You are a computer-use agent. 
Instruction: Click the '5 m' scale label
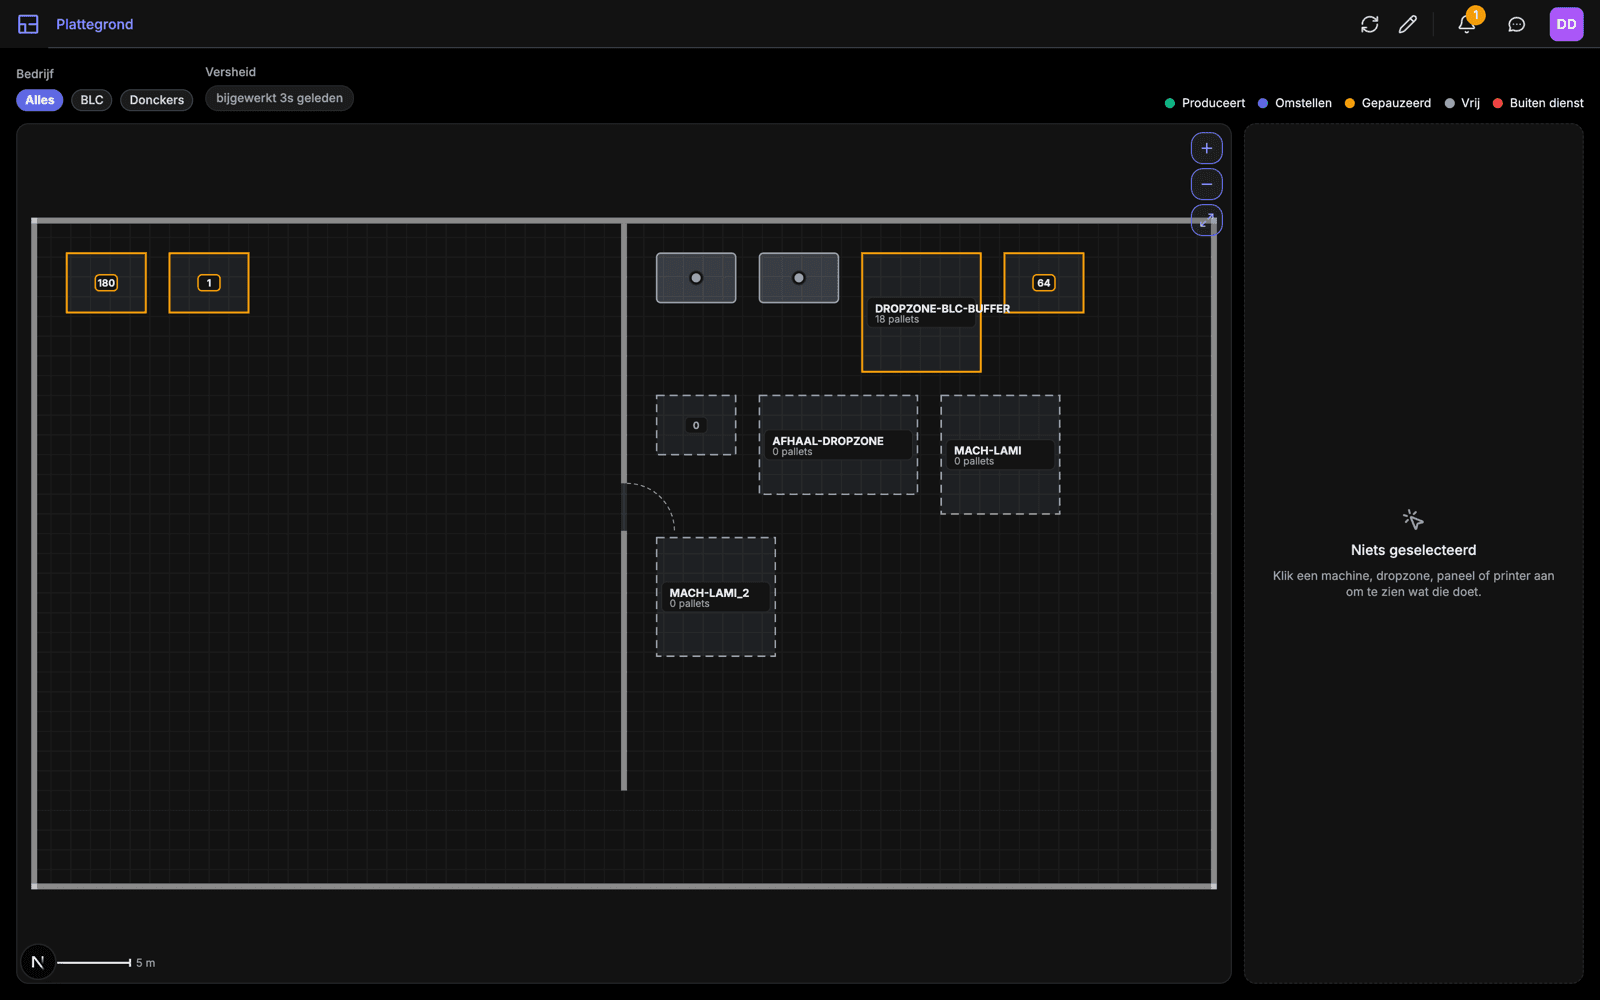point(146,963)
